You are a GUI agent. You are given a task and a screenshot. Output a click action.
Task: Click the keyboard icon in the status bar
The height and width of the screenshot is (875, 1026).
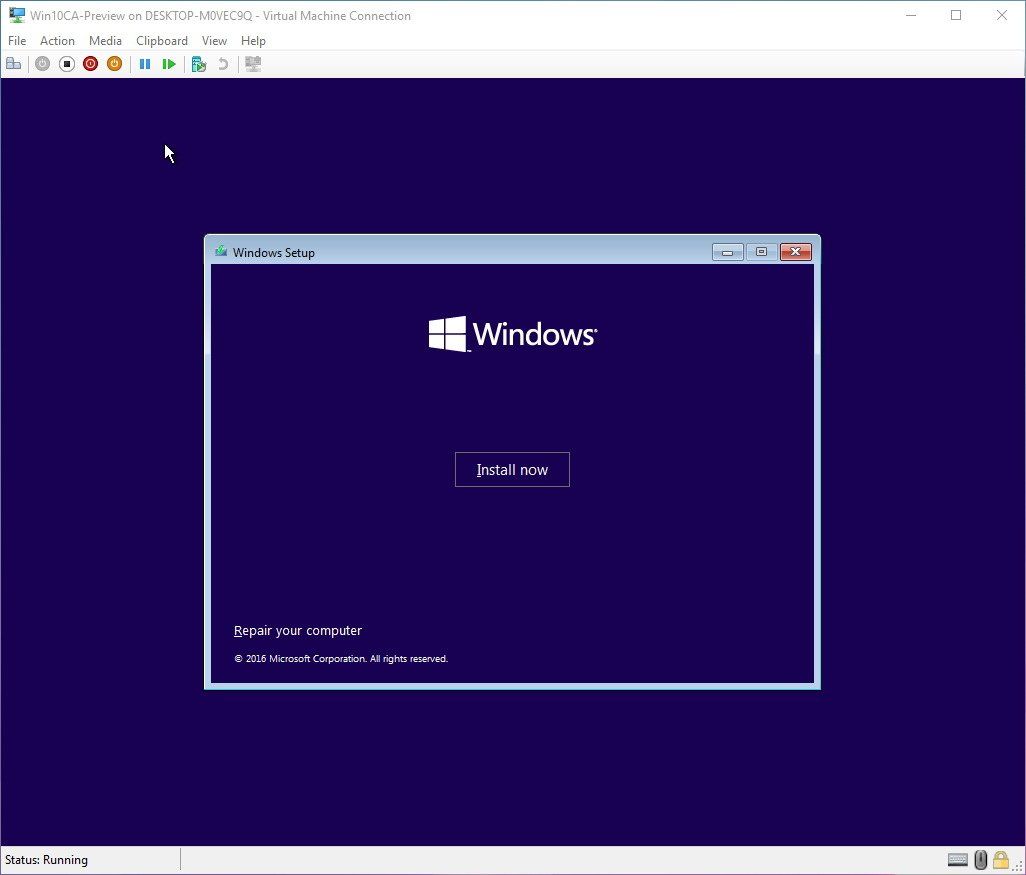tap(957, 860)
